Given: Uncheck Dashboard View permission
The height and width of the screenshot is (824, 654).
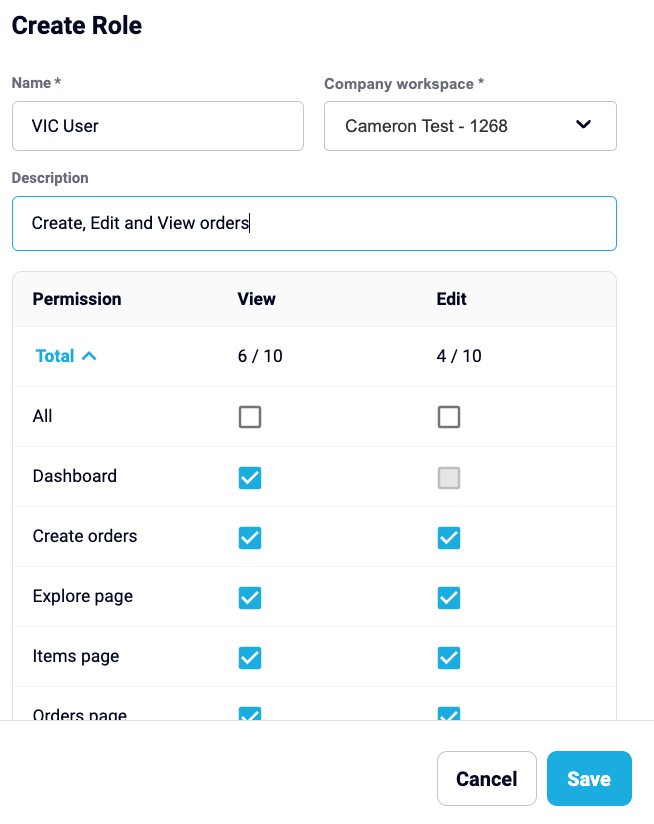Looking at the screenshot, I should point(250,478).
